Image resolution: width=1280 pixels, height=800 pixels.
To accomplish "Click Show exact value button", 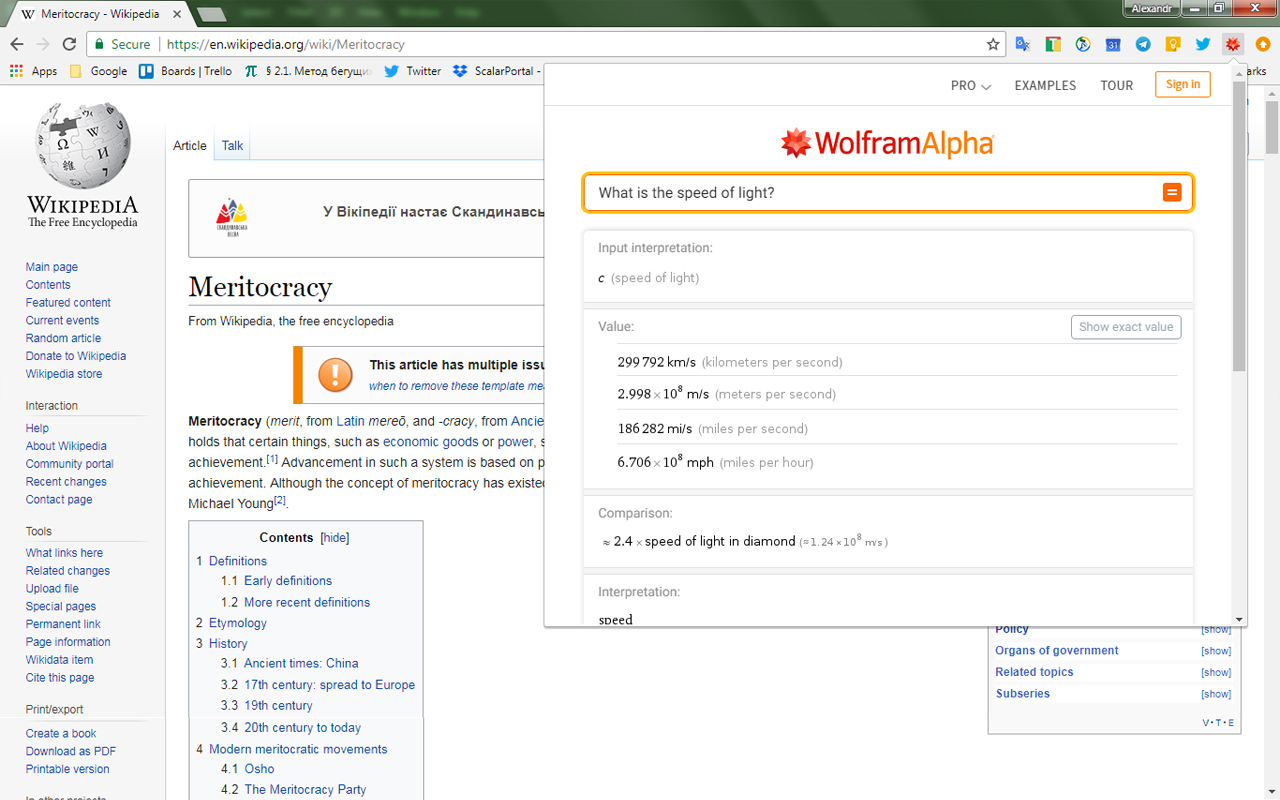I will tap(1126, 327).
